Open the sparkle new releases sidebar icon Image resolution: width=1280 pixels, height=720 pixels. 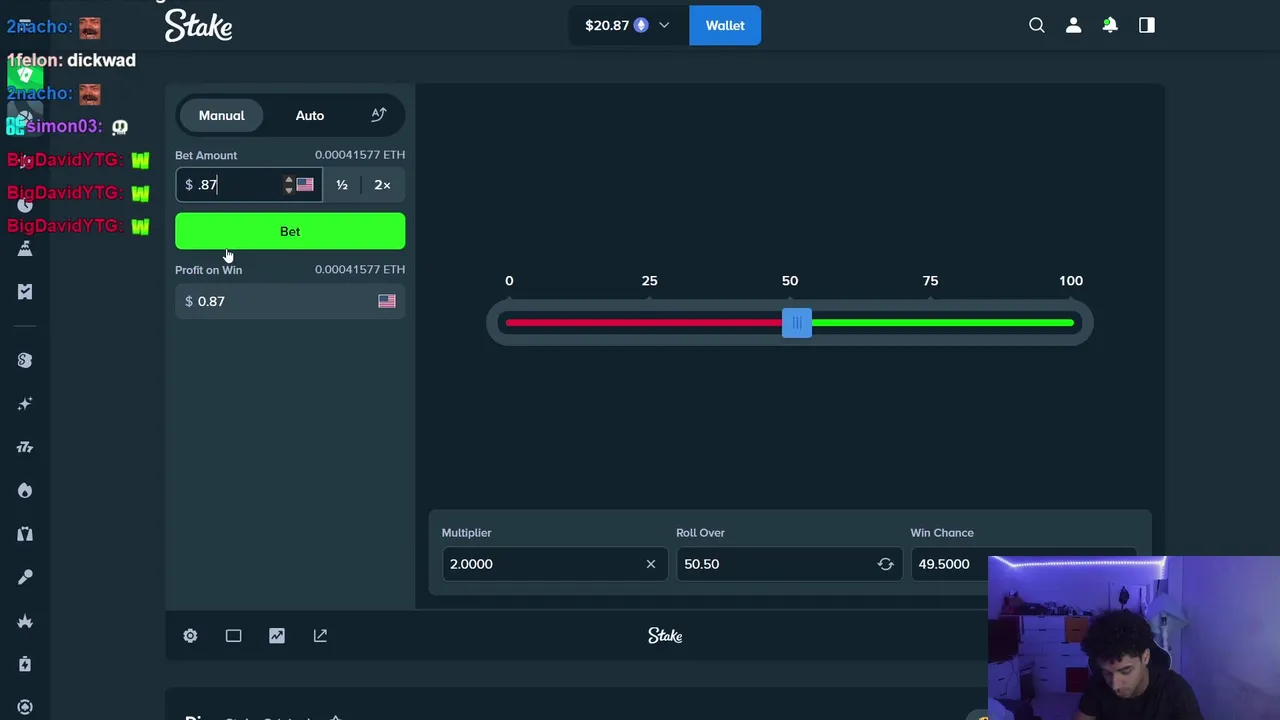(x=25, y=404)
